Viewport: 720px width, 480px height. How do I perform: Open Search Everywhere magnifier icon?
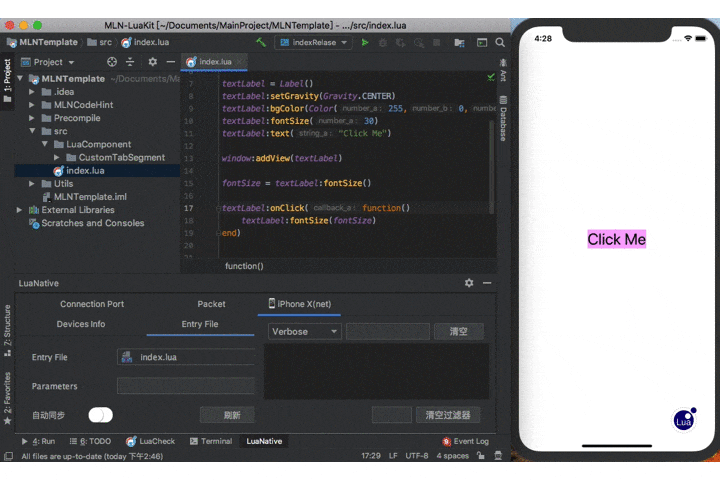click(x=500, y=42)
